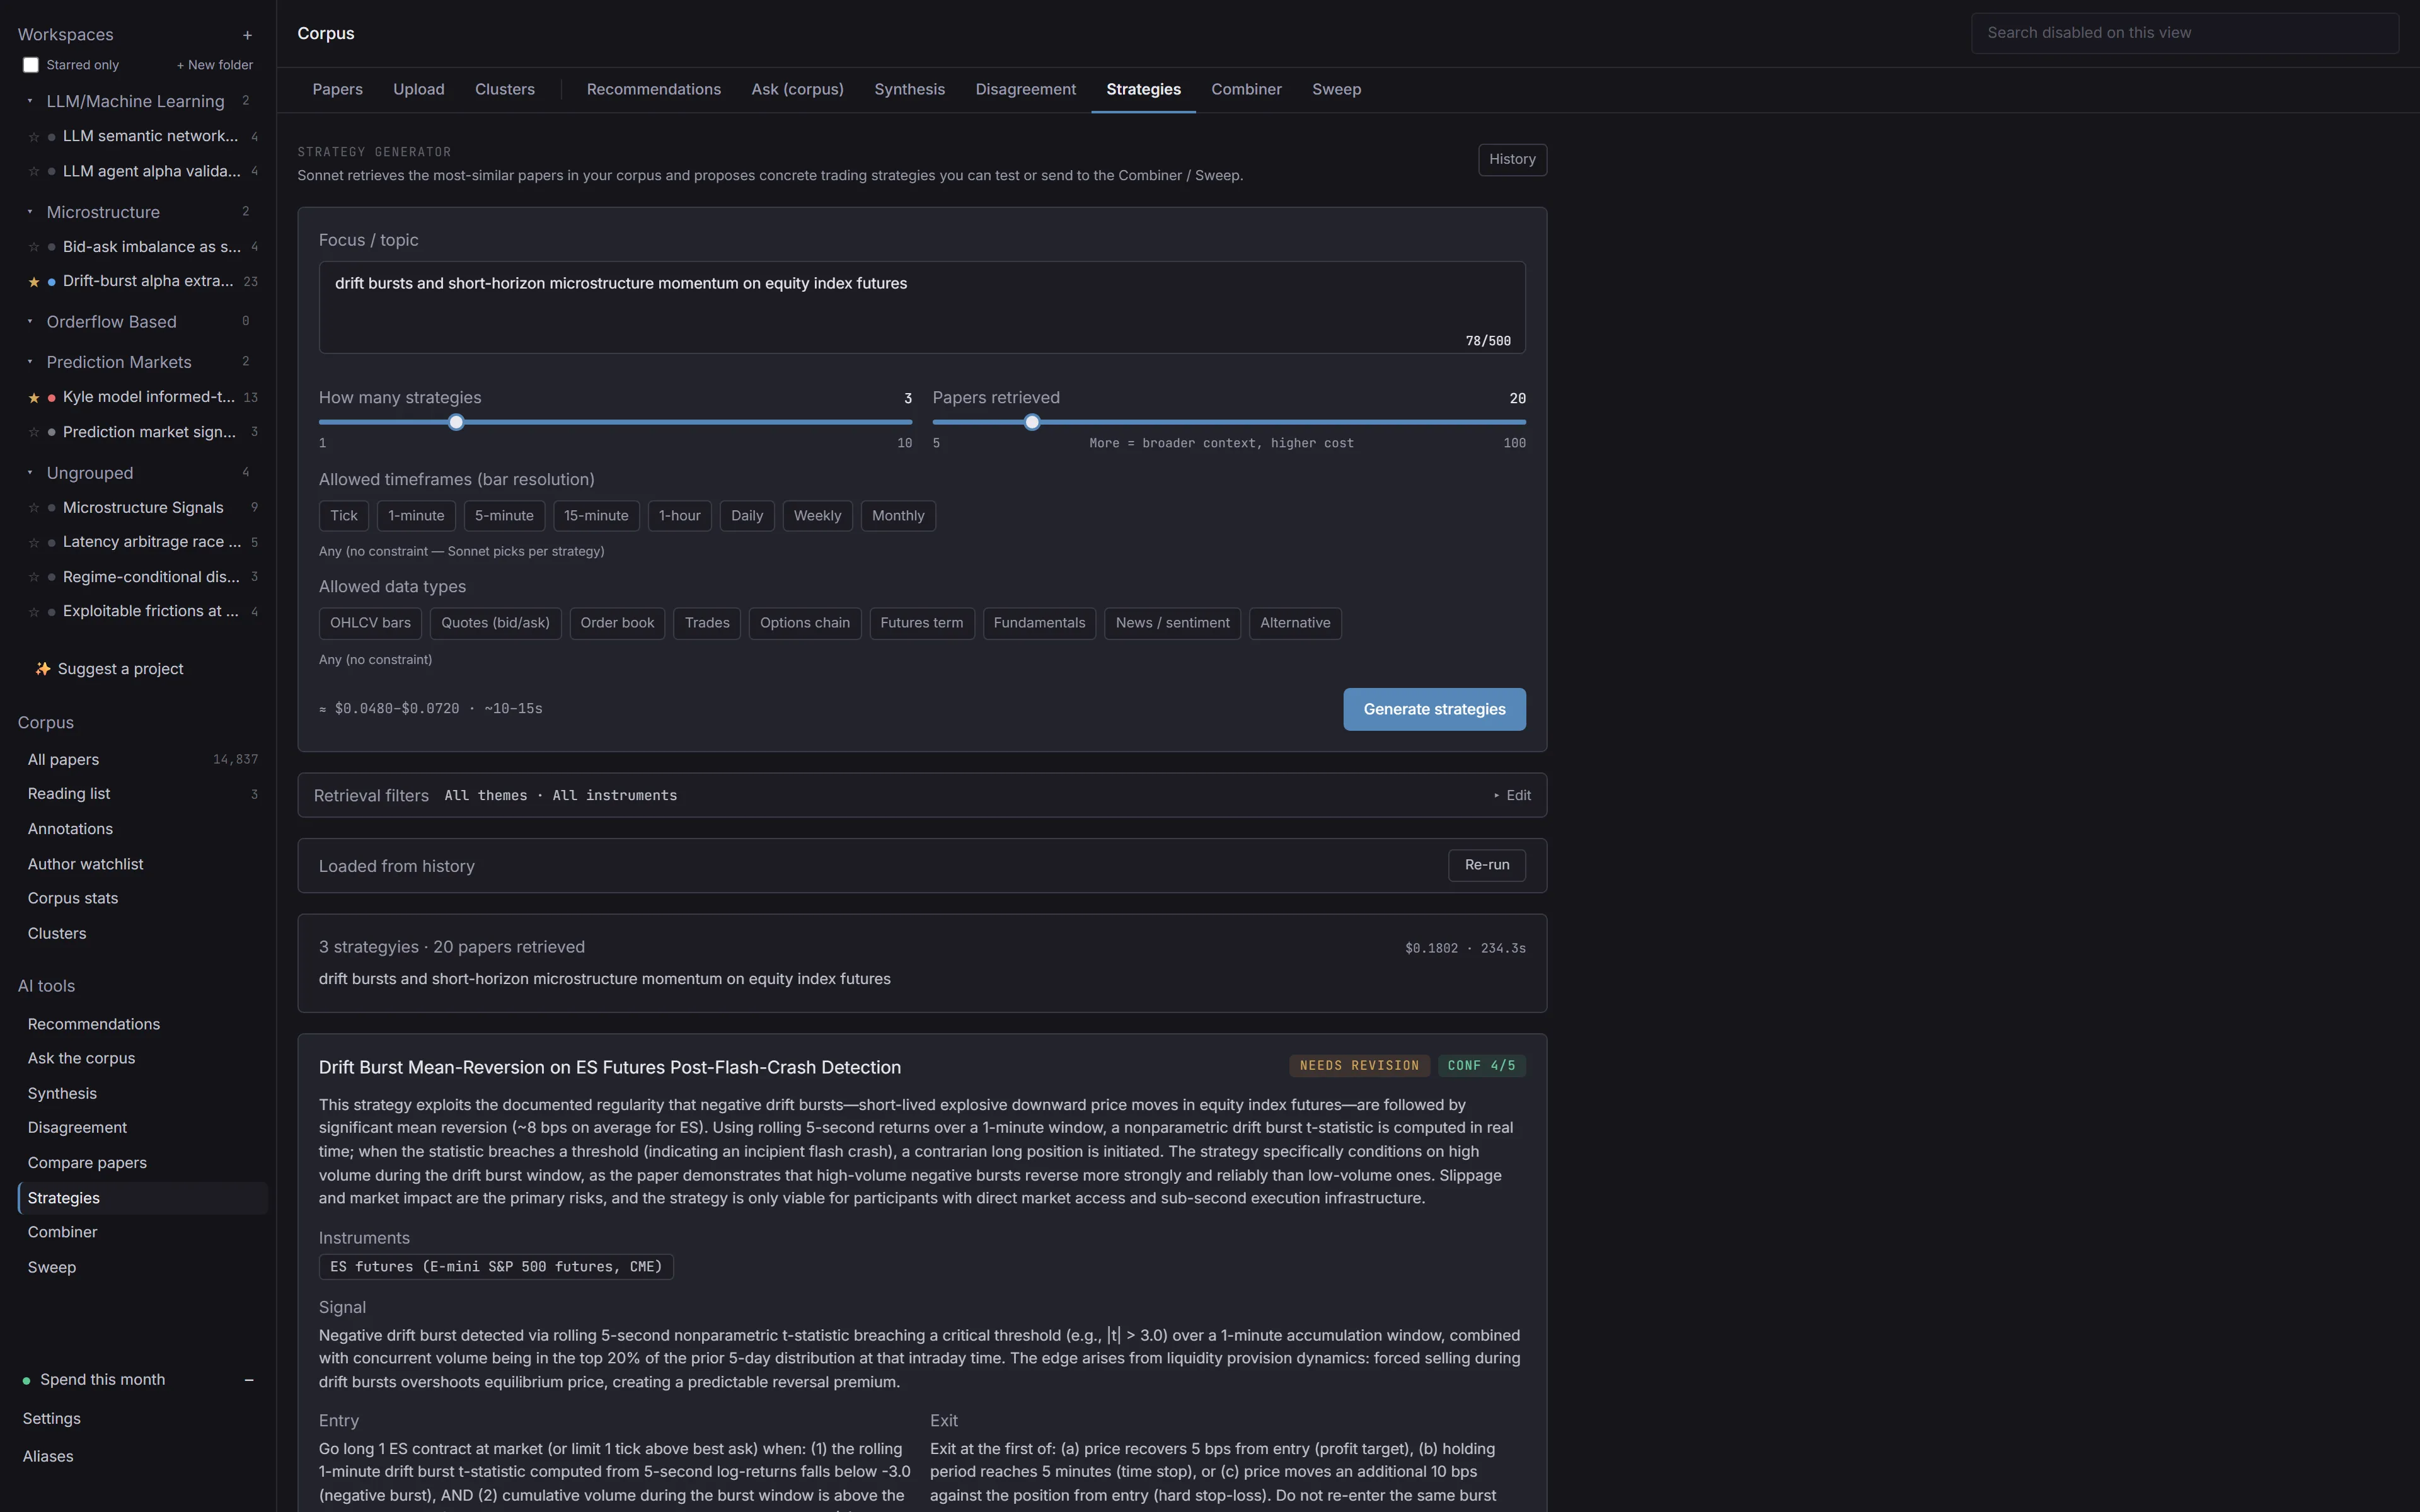Select the ES futures instrument tag

tap(496, 1267)
